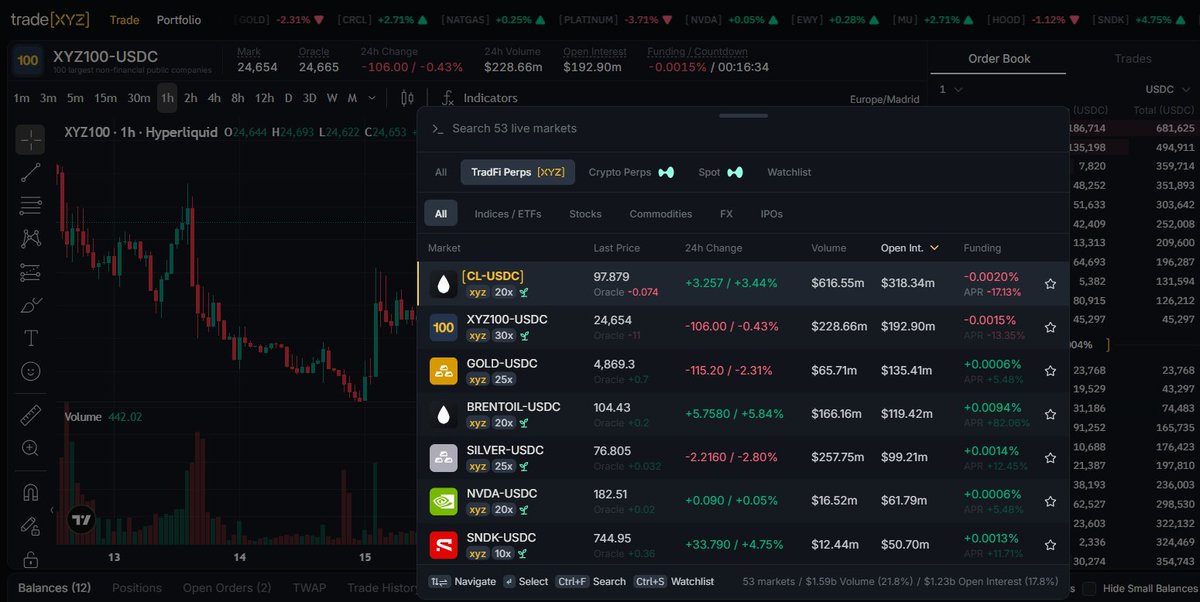This screenshot has width=1200, height=602.
Task: Toggle lock all drawings icon
Action: (x=30, y=559)
